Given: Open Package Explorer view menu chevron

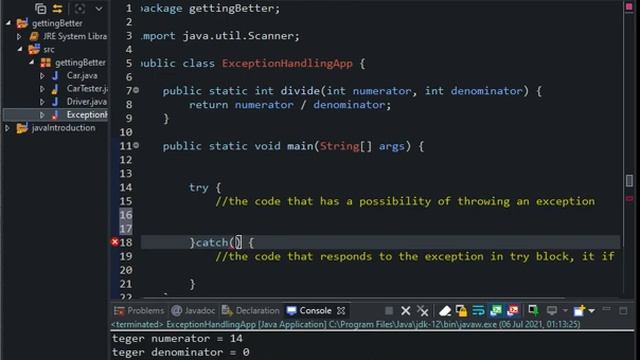Looking at the screenshot, I should coord(99,8).
